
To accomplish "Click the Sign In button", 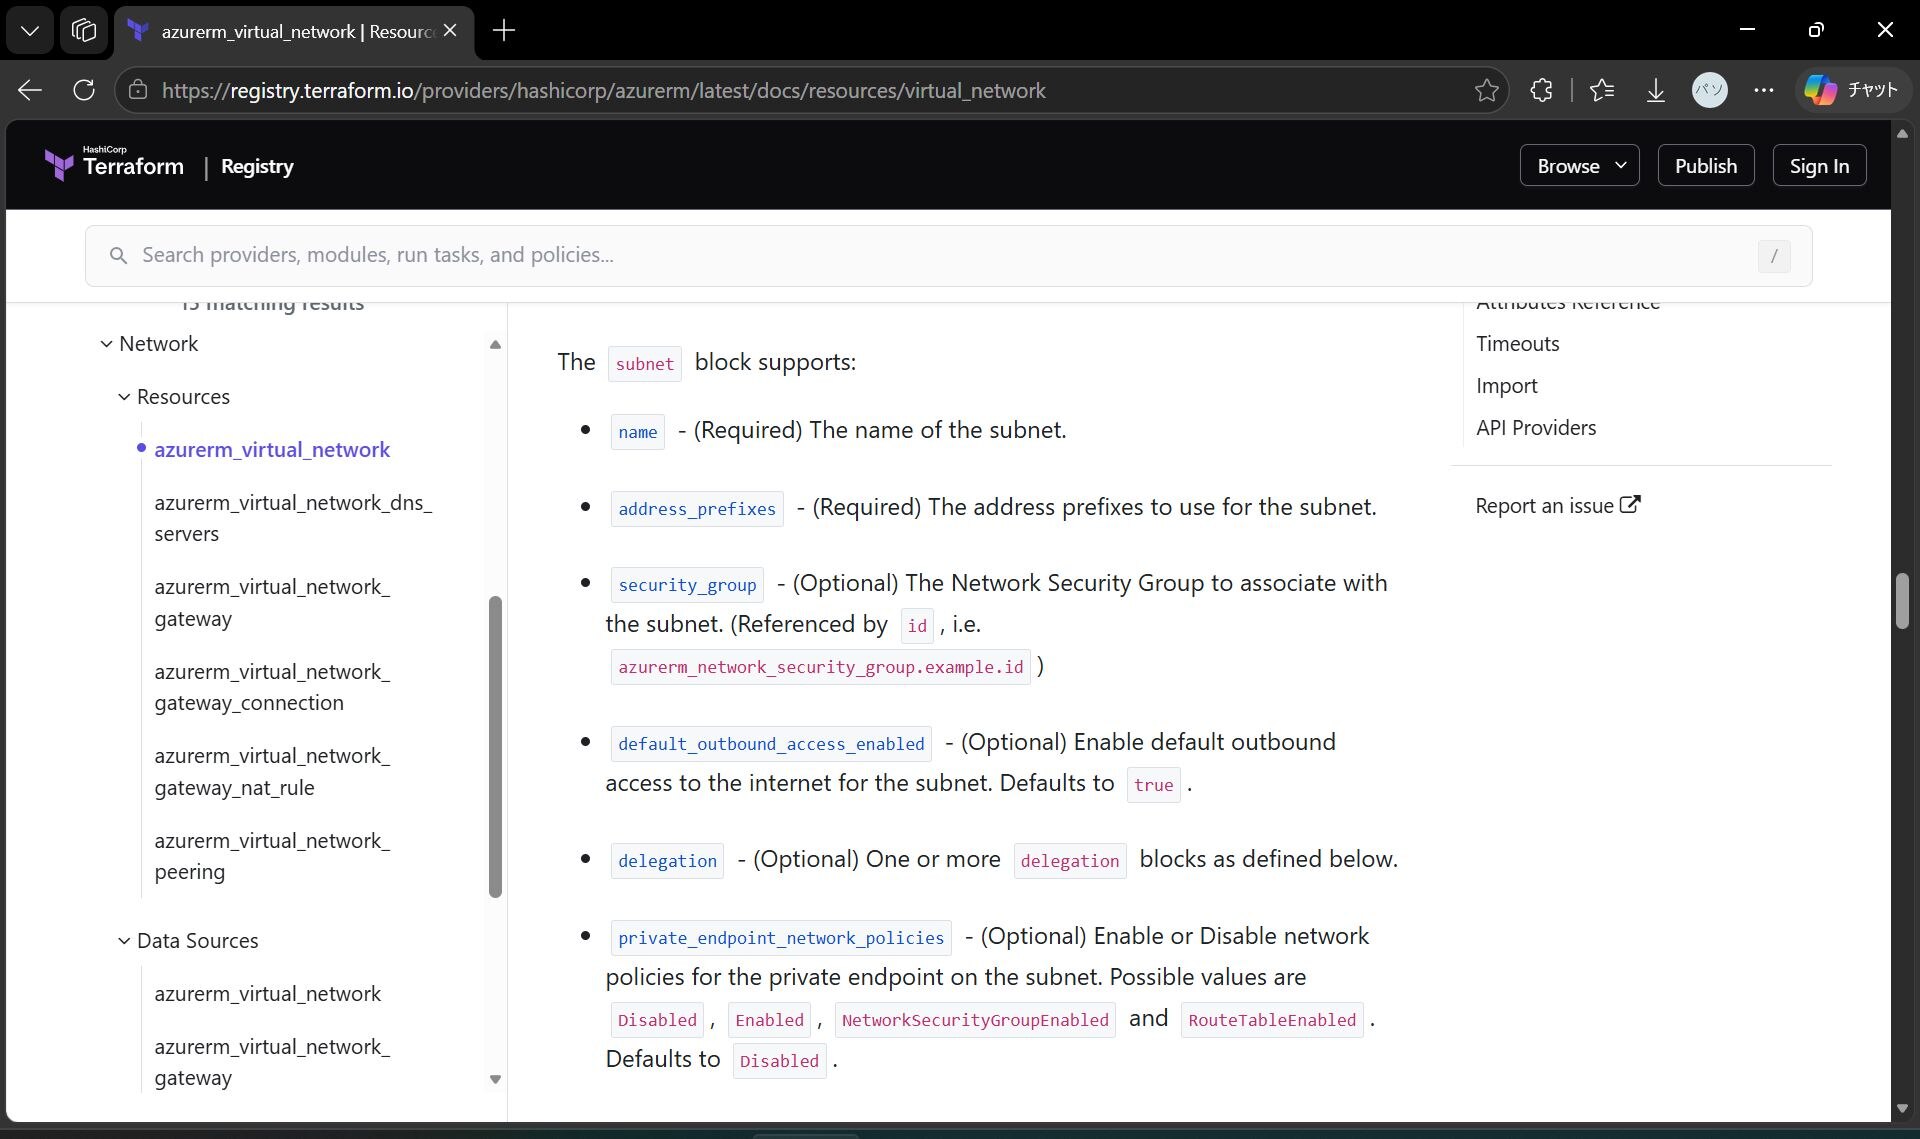I will coord(1819,166).
